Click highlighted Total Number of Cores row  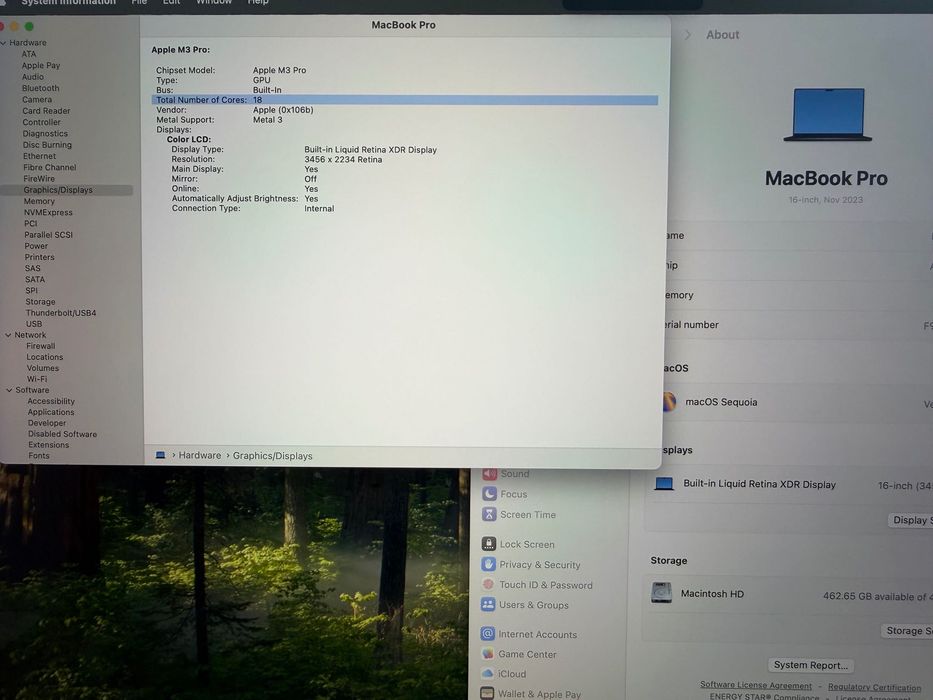click(405, 100)
